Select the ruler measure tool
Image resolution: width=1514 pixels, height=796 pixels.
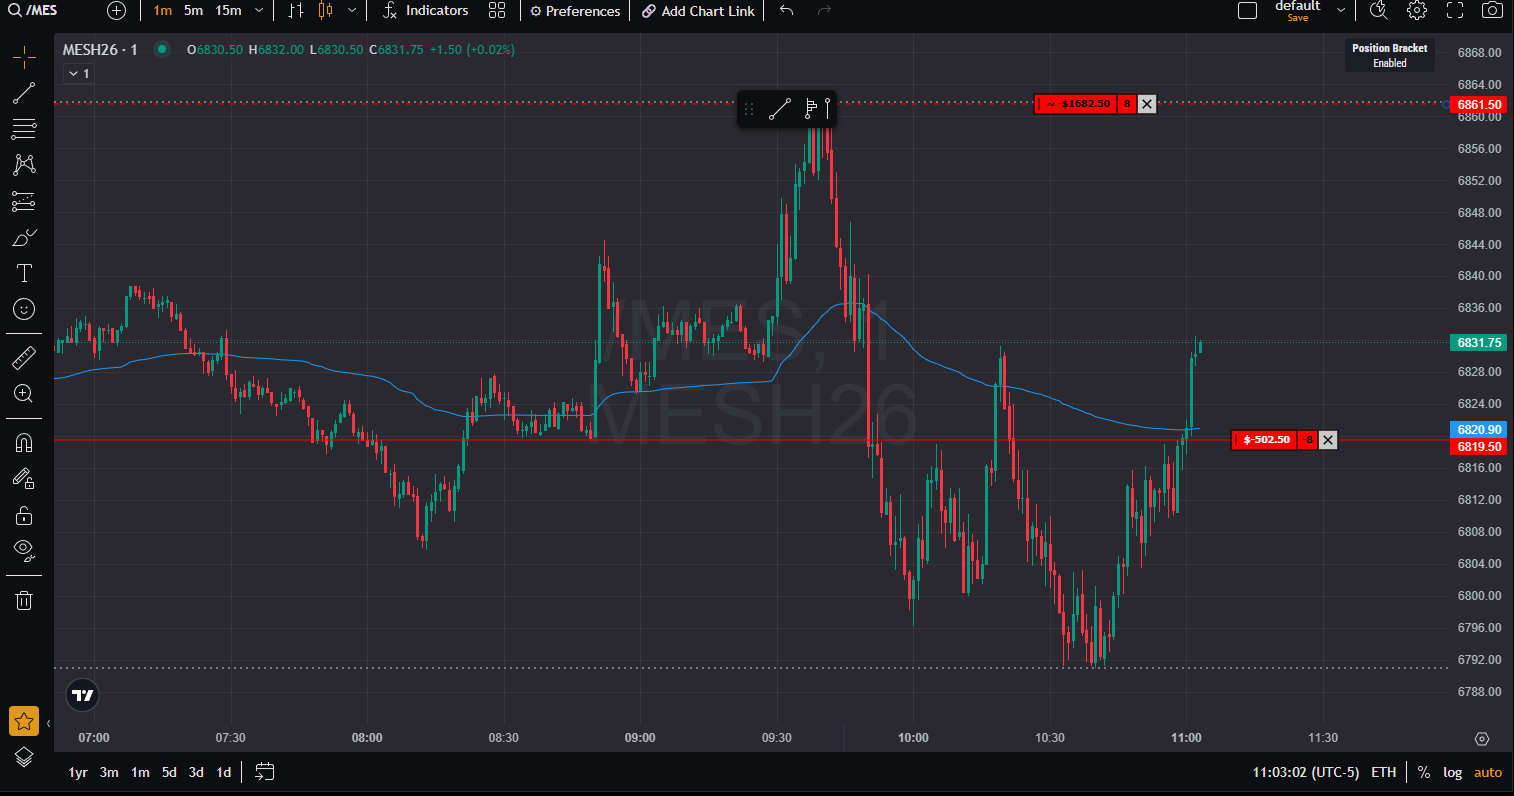coord(24,357)
